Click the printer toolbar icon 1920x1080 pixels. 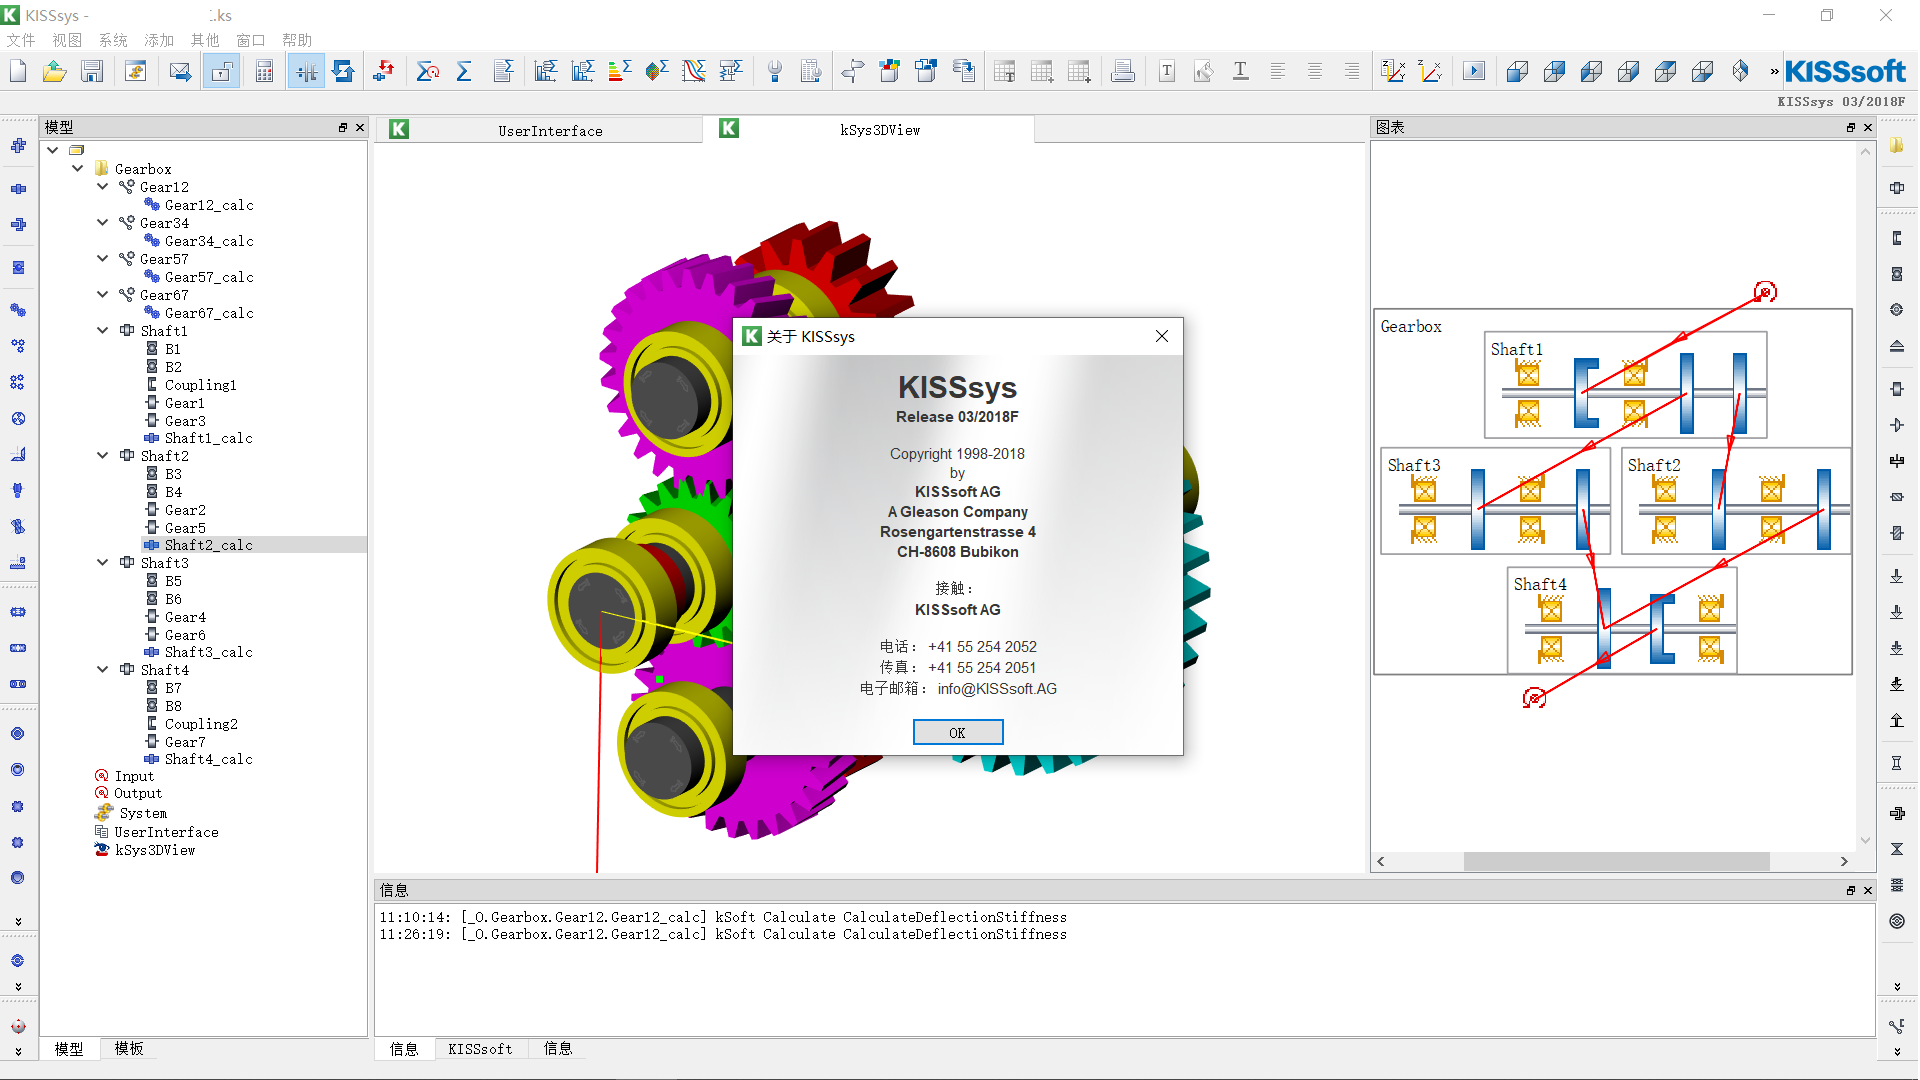(1123, 71)
